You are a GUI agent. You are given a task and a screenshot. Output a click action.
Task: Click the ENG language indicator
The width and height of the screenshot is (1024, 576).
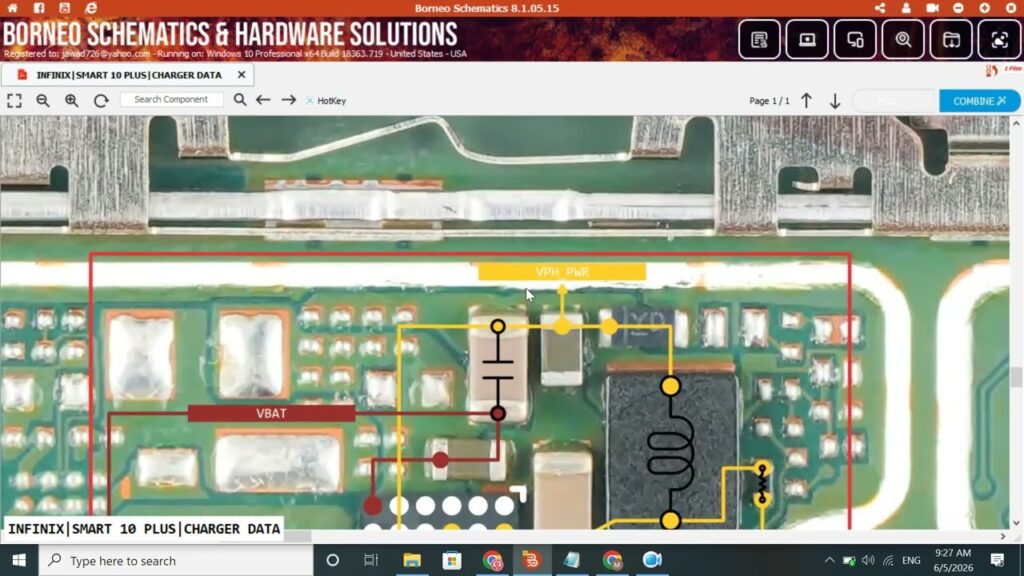pyautogui.click(x=911, y=560)
